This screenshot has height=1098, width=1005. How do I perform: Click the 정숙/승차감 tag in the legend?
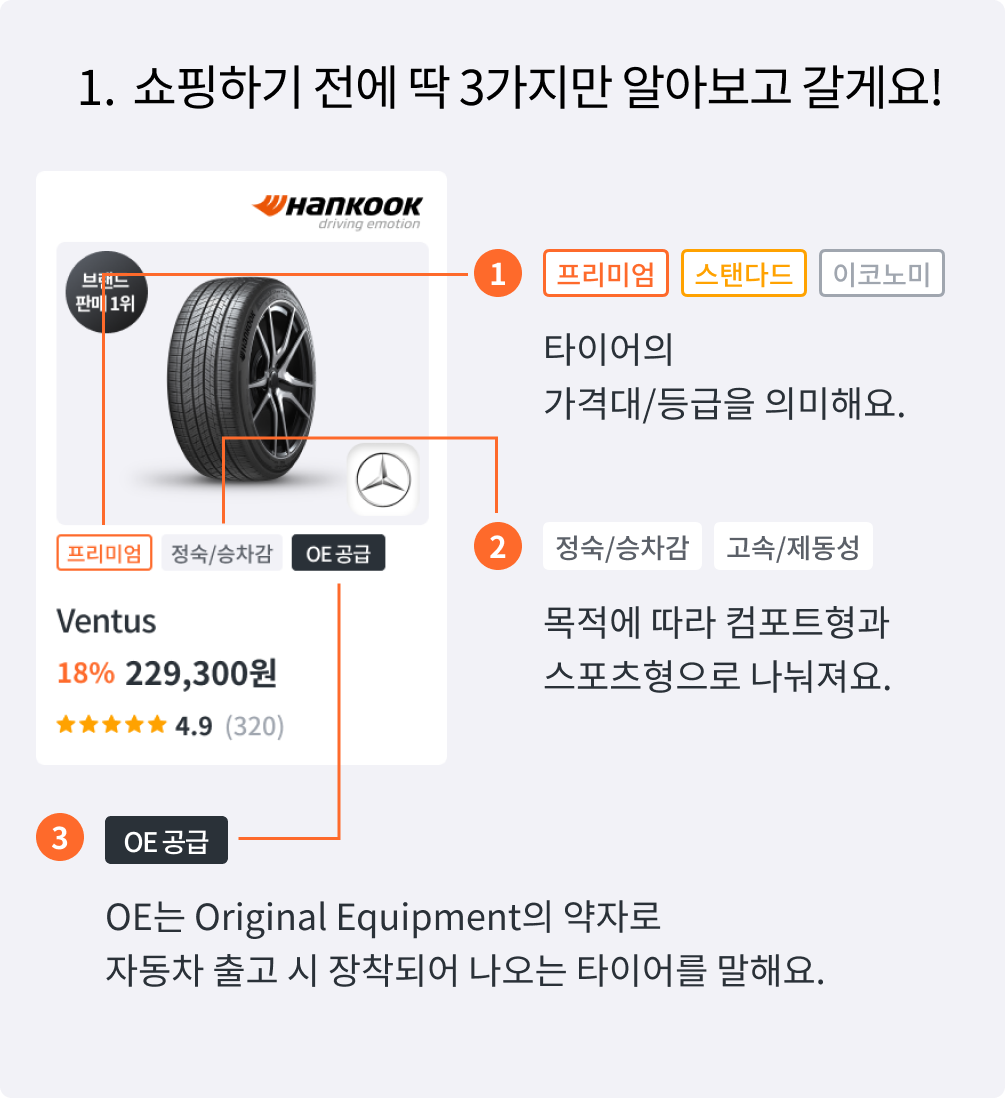[622, 546]
